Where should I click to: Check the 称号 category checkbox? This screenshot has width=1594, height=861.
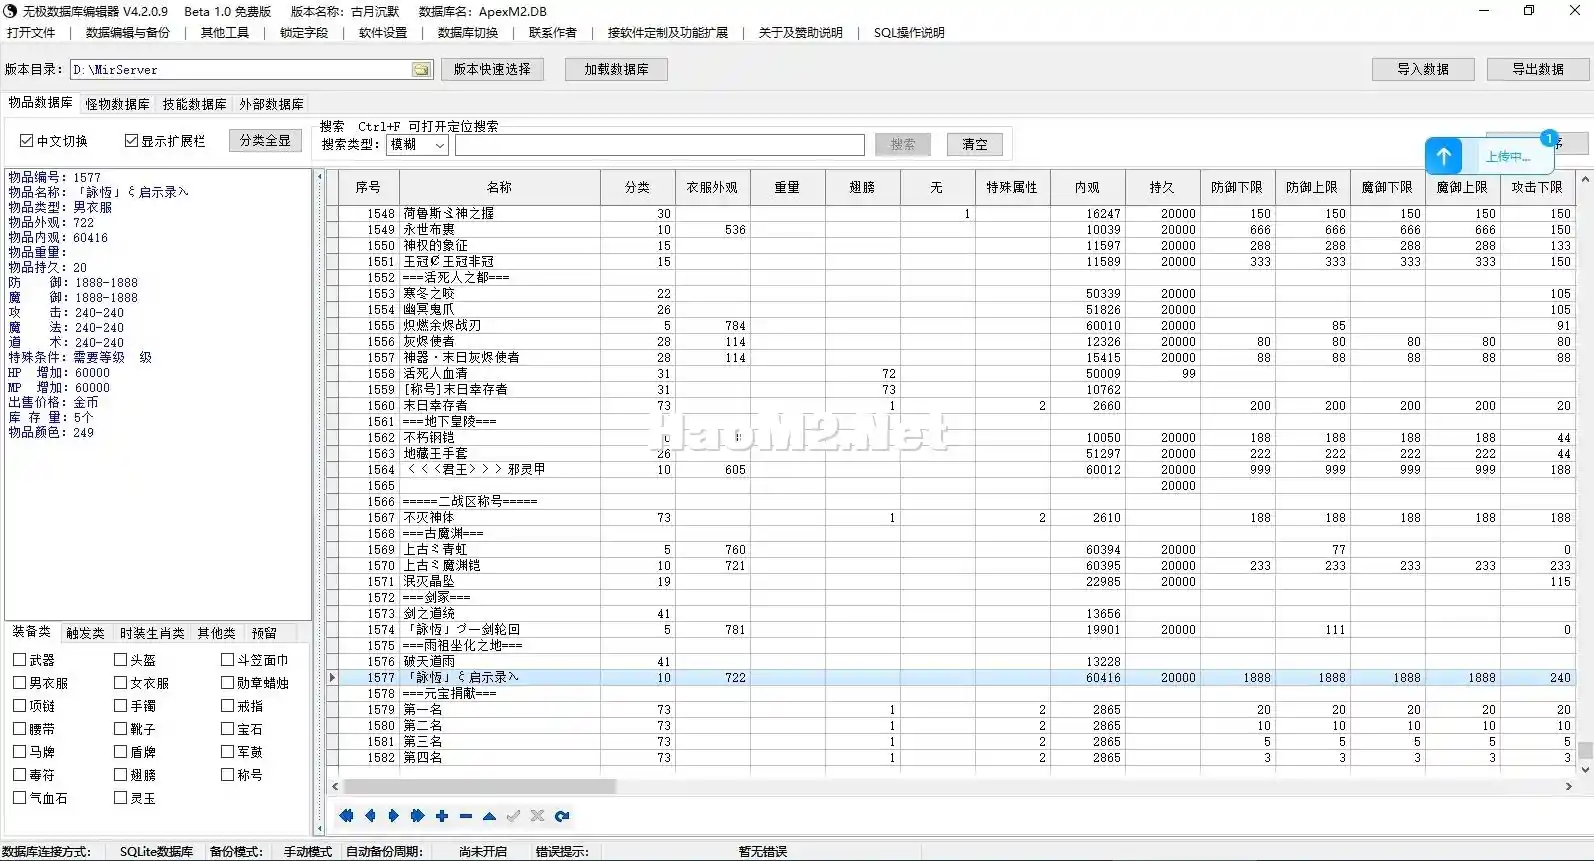(227, 775)
